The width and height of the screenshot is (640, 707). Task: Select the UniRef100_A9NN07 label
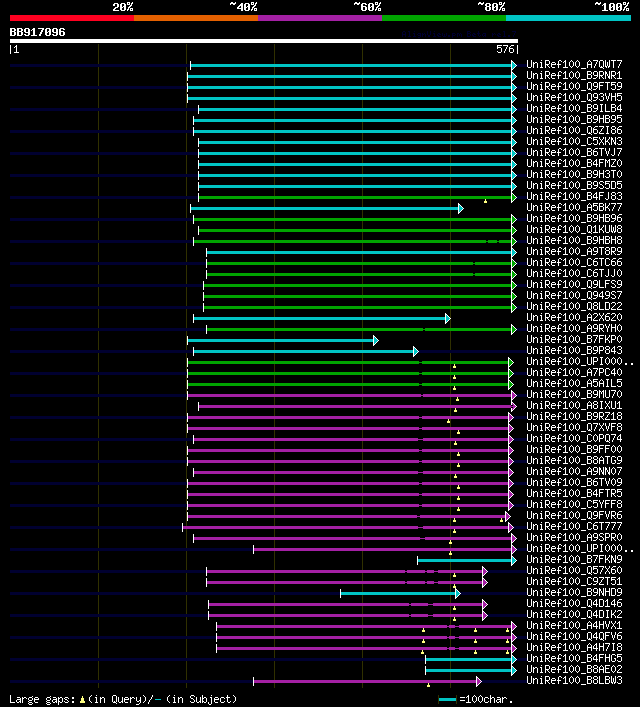[574, 471]
